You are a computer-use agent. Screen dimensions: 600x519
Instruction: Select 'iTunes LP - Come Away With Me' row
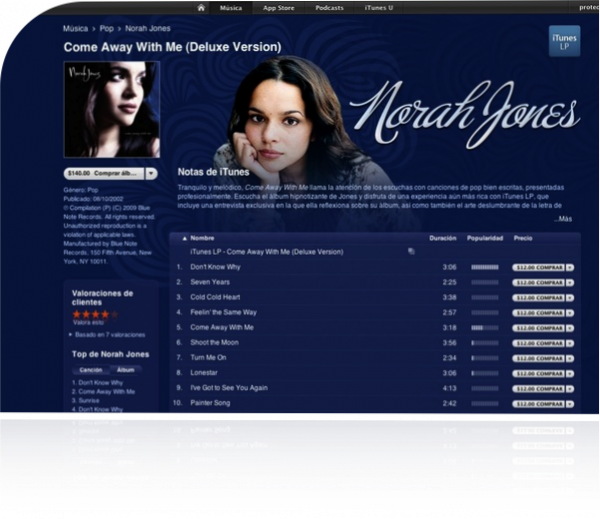(x=375, y=252)
